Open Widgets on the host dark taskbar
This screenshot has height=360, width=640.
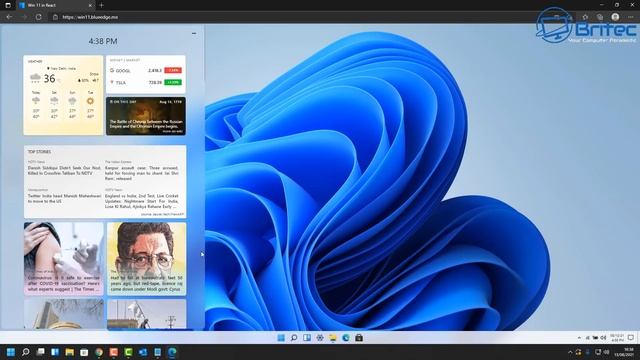(x=55, y=352)
